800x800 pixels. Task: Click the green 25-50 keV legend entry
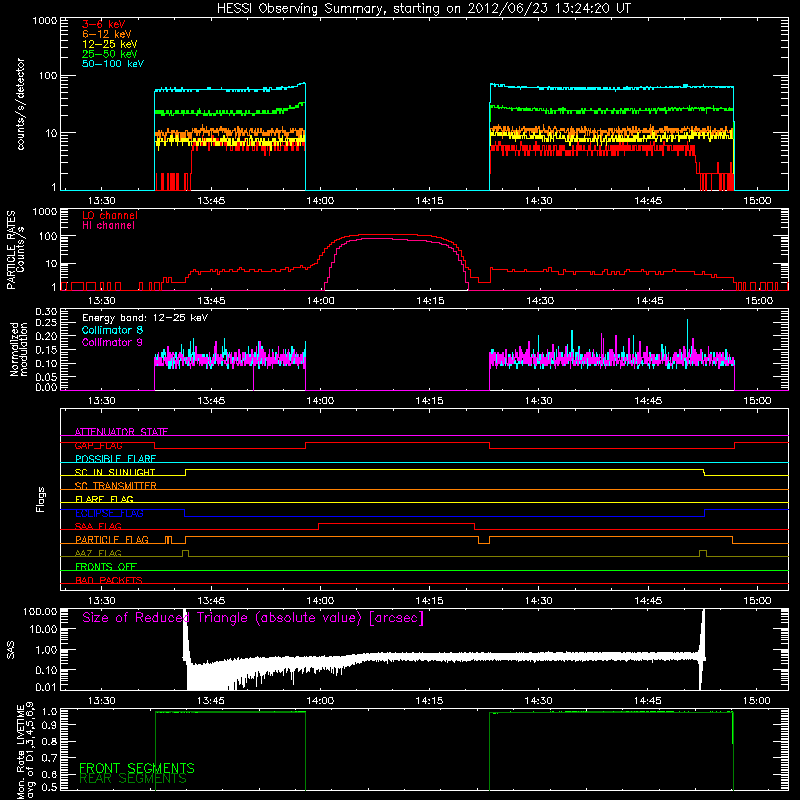[110, 54]
